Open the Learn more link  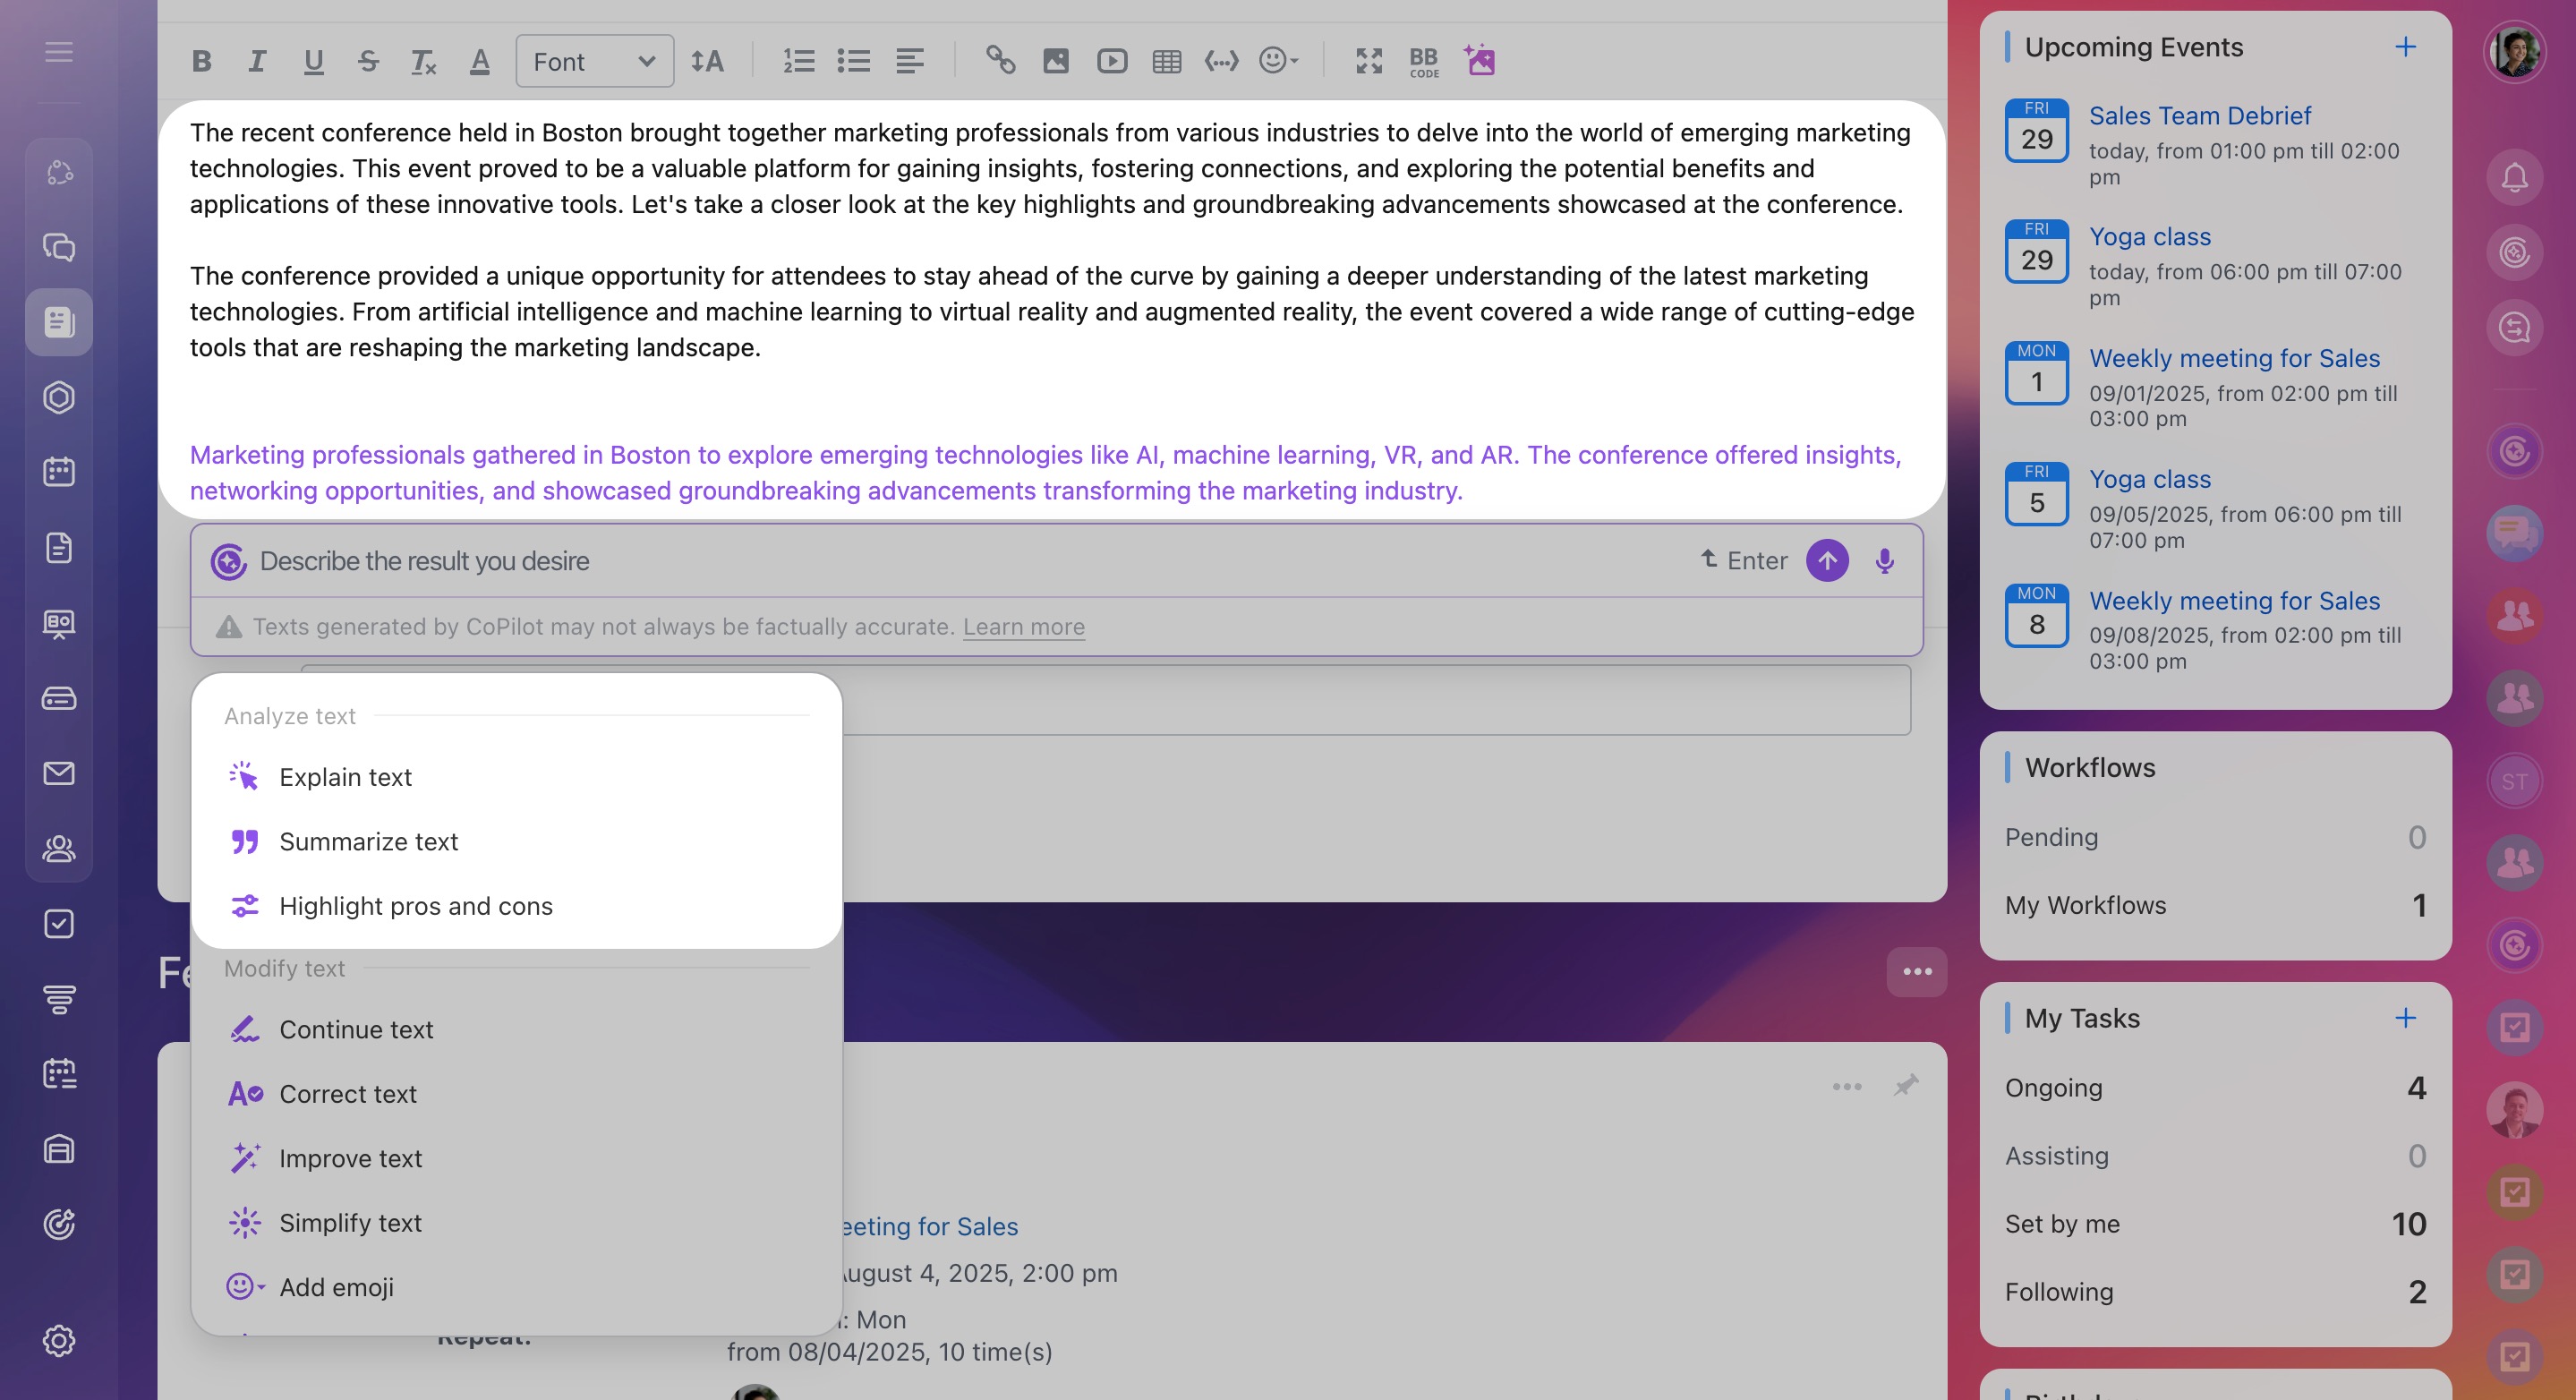[x=1023, y=626]
